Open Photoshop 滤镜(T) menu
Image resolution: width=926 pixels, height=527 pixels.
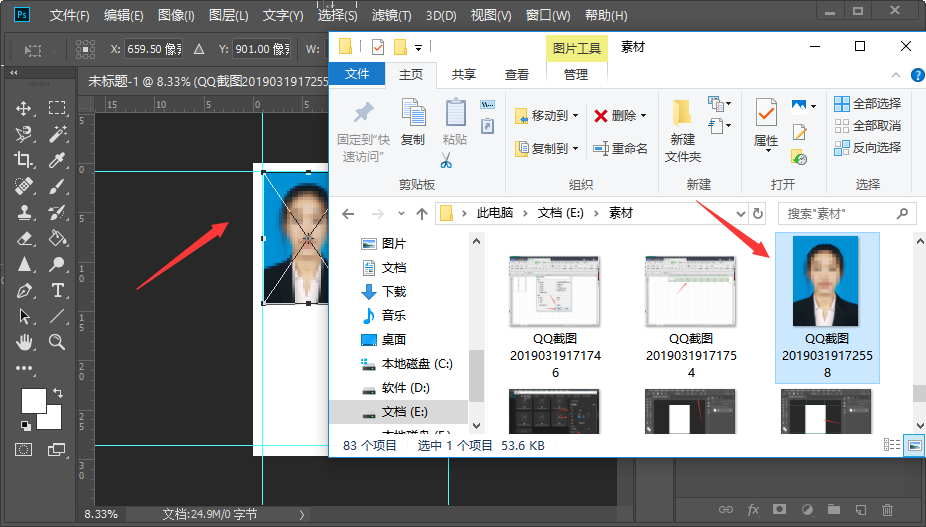click(x=392, y=15)
